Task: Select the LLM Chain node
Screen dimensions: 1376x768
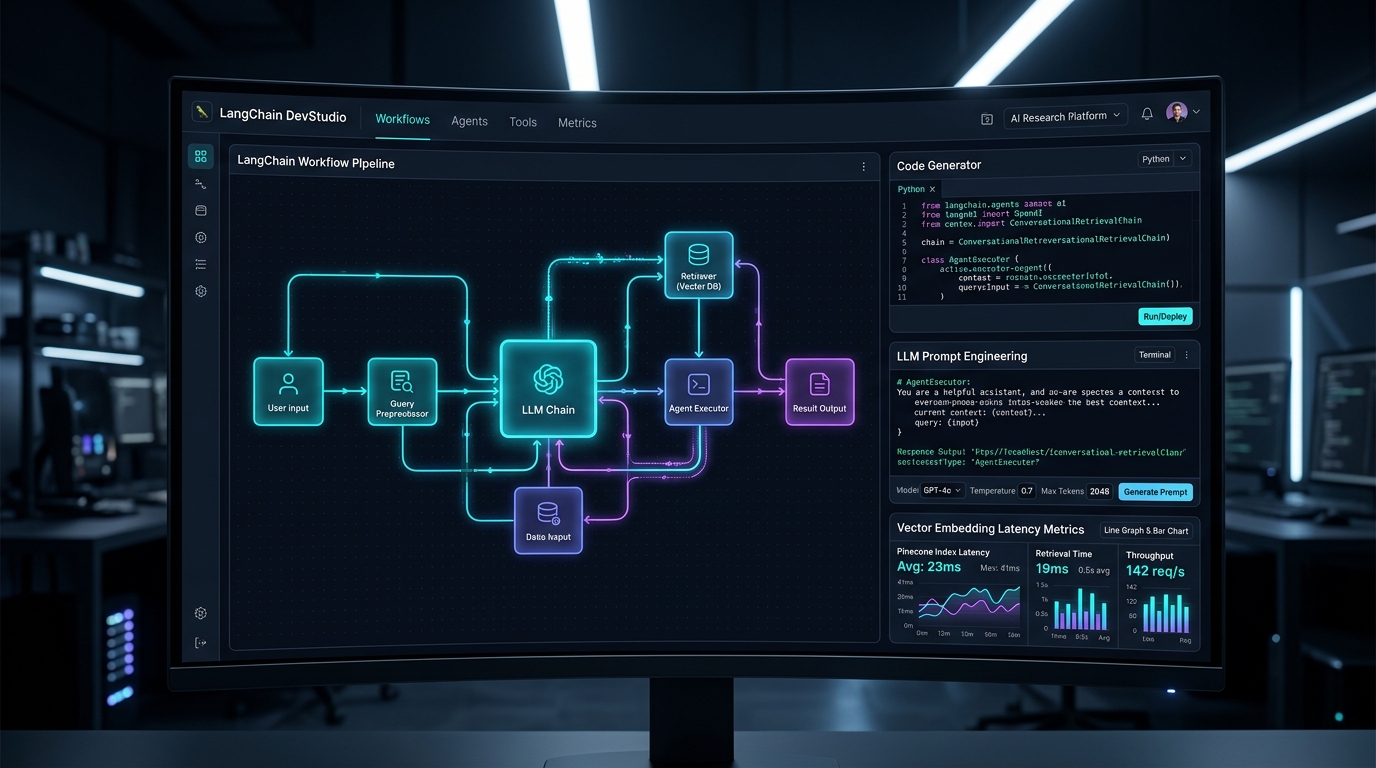Action: click(x=548, y=389)
